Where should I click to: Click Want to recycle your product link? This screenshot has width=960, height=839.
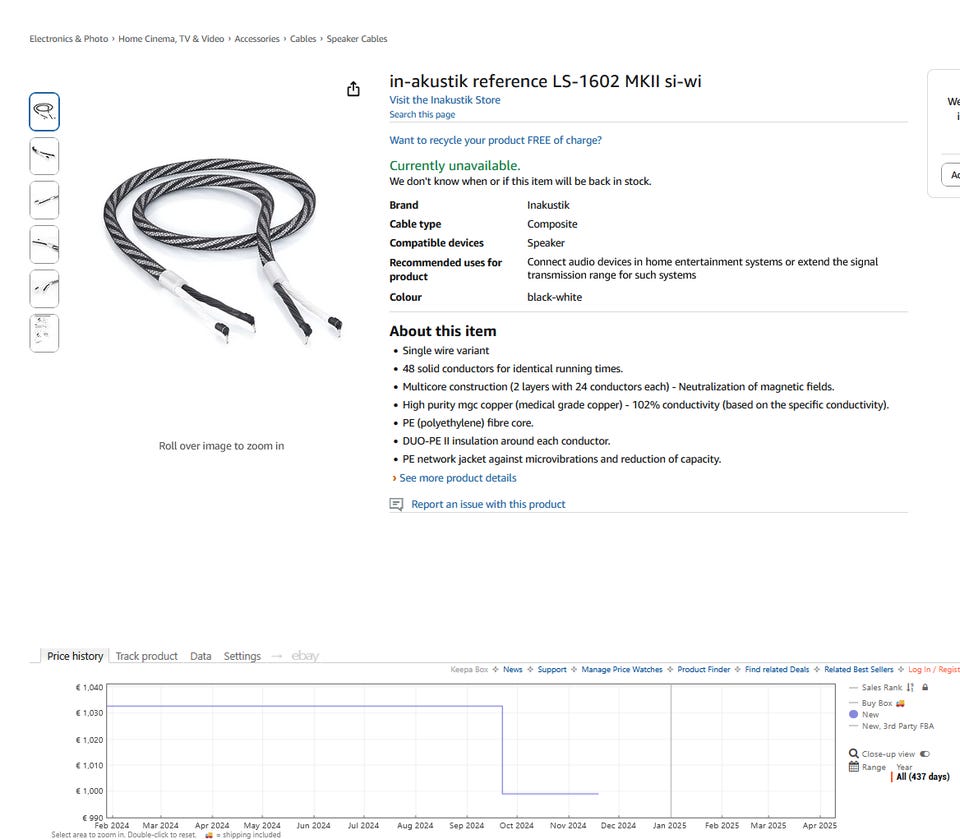(496, 141)
